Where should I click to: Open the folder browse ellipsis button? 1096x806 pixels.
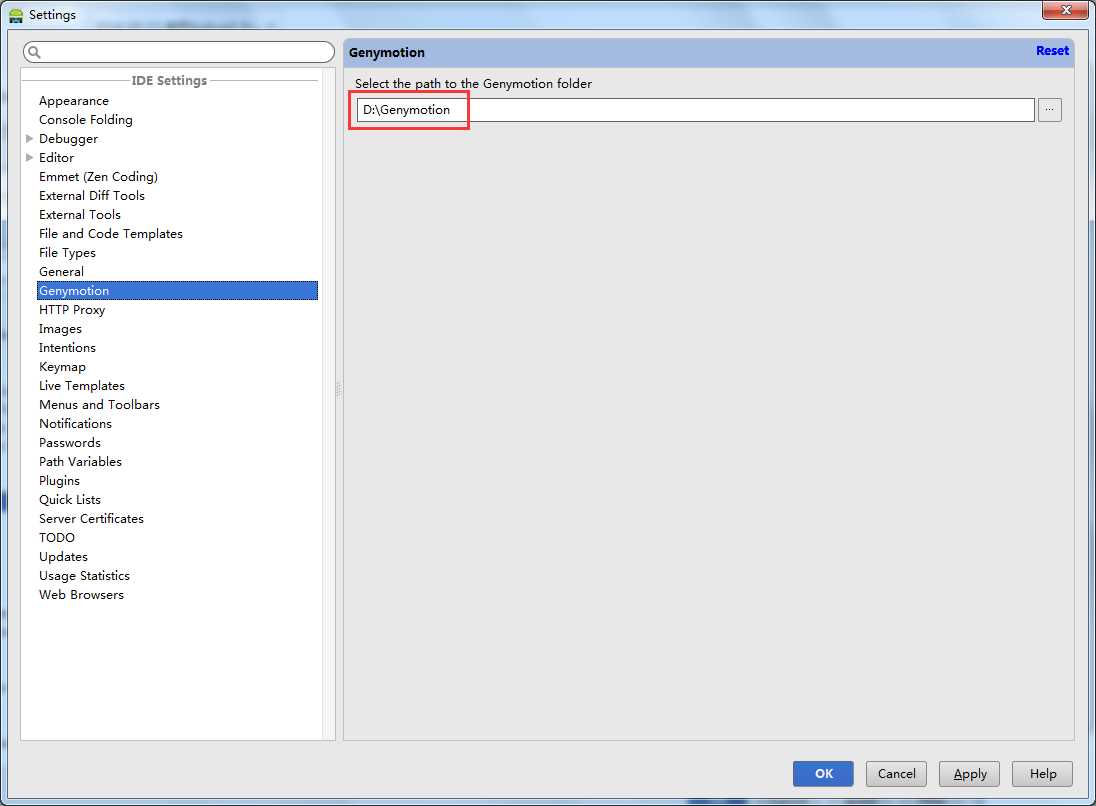coord(1049,110)
